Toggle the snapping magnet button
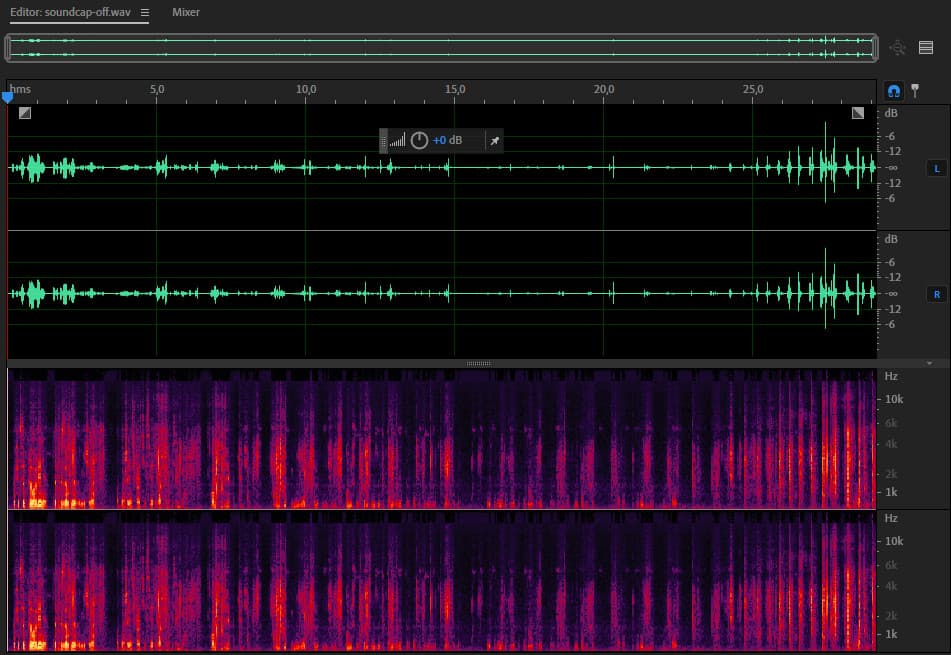This screenshot has height=655, width=951. (894, 91)
